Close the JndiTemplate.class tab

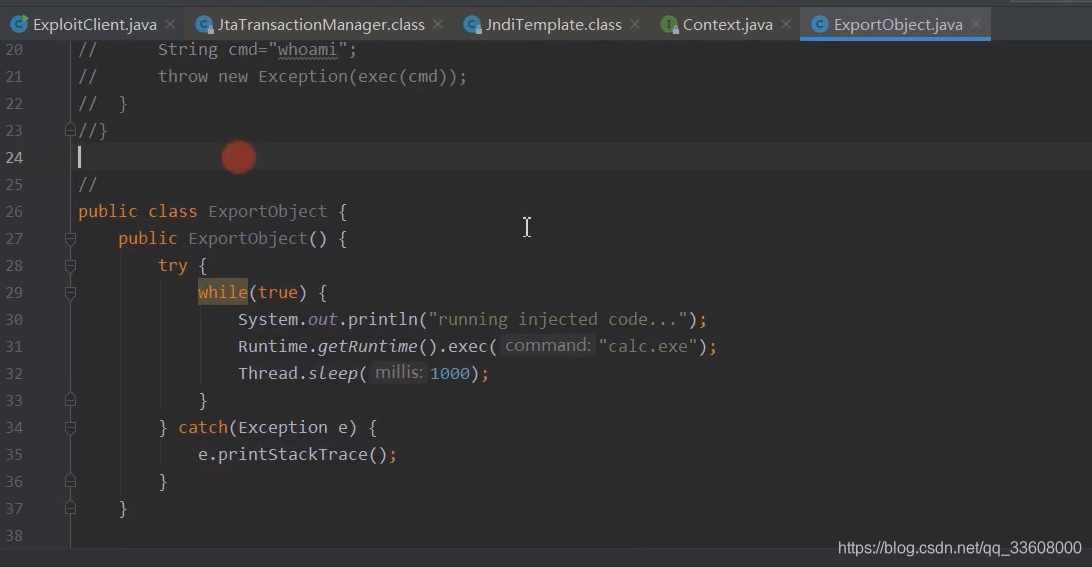(x=634, y=24)
